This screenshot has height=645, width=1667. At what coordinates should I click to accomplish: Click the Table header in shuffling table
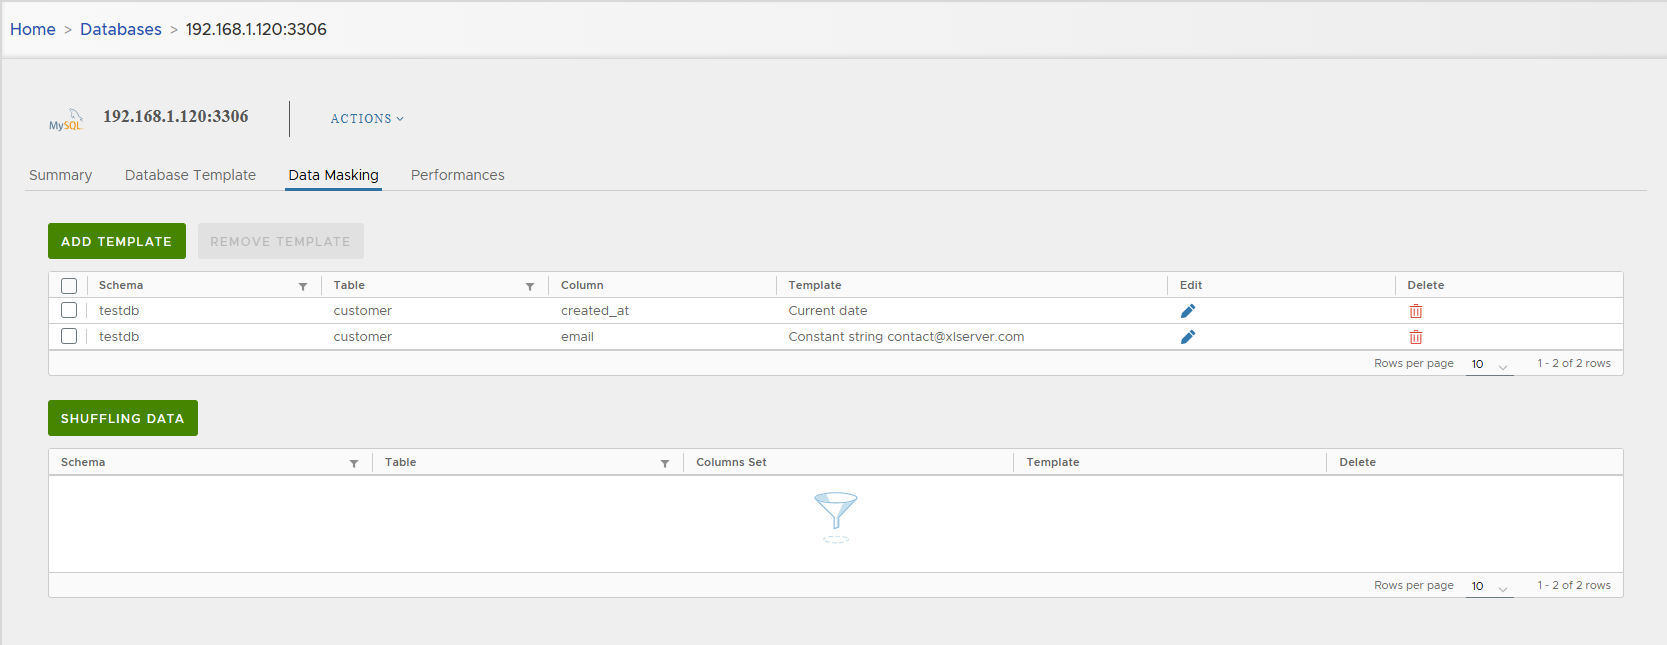pos(401,462)
